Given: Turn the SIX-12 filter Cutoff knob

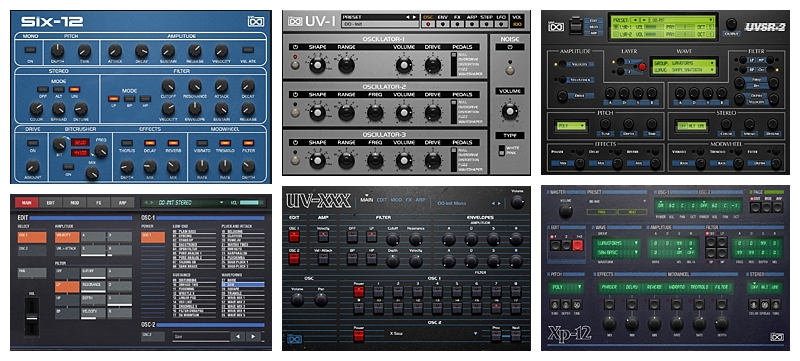Looking at the screenshot, I should 168,86.
